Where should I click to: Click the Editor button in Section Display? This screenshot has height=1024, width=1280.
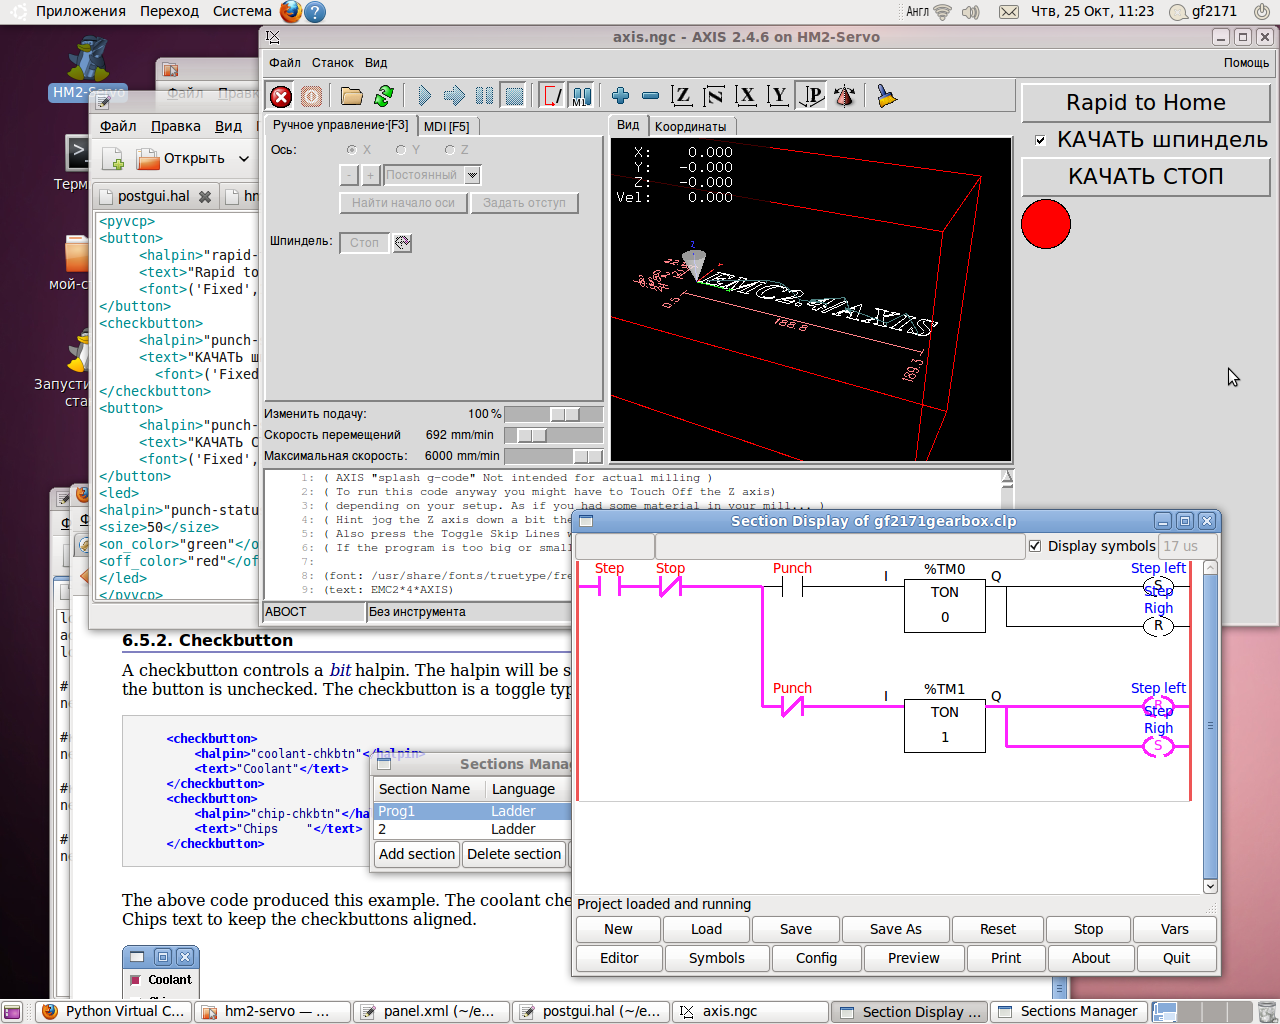tap(619, 958)
